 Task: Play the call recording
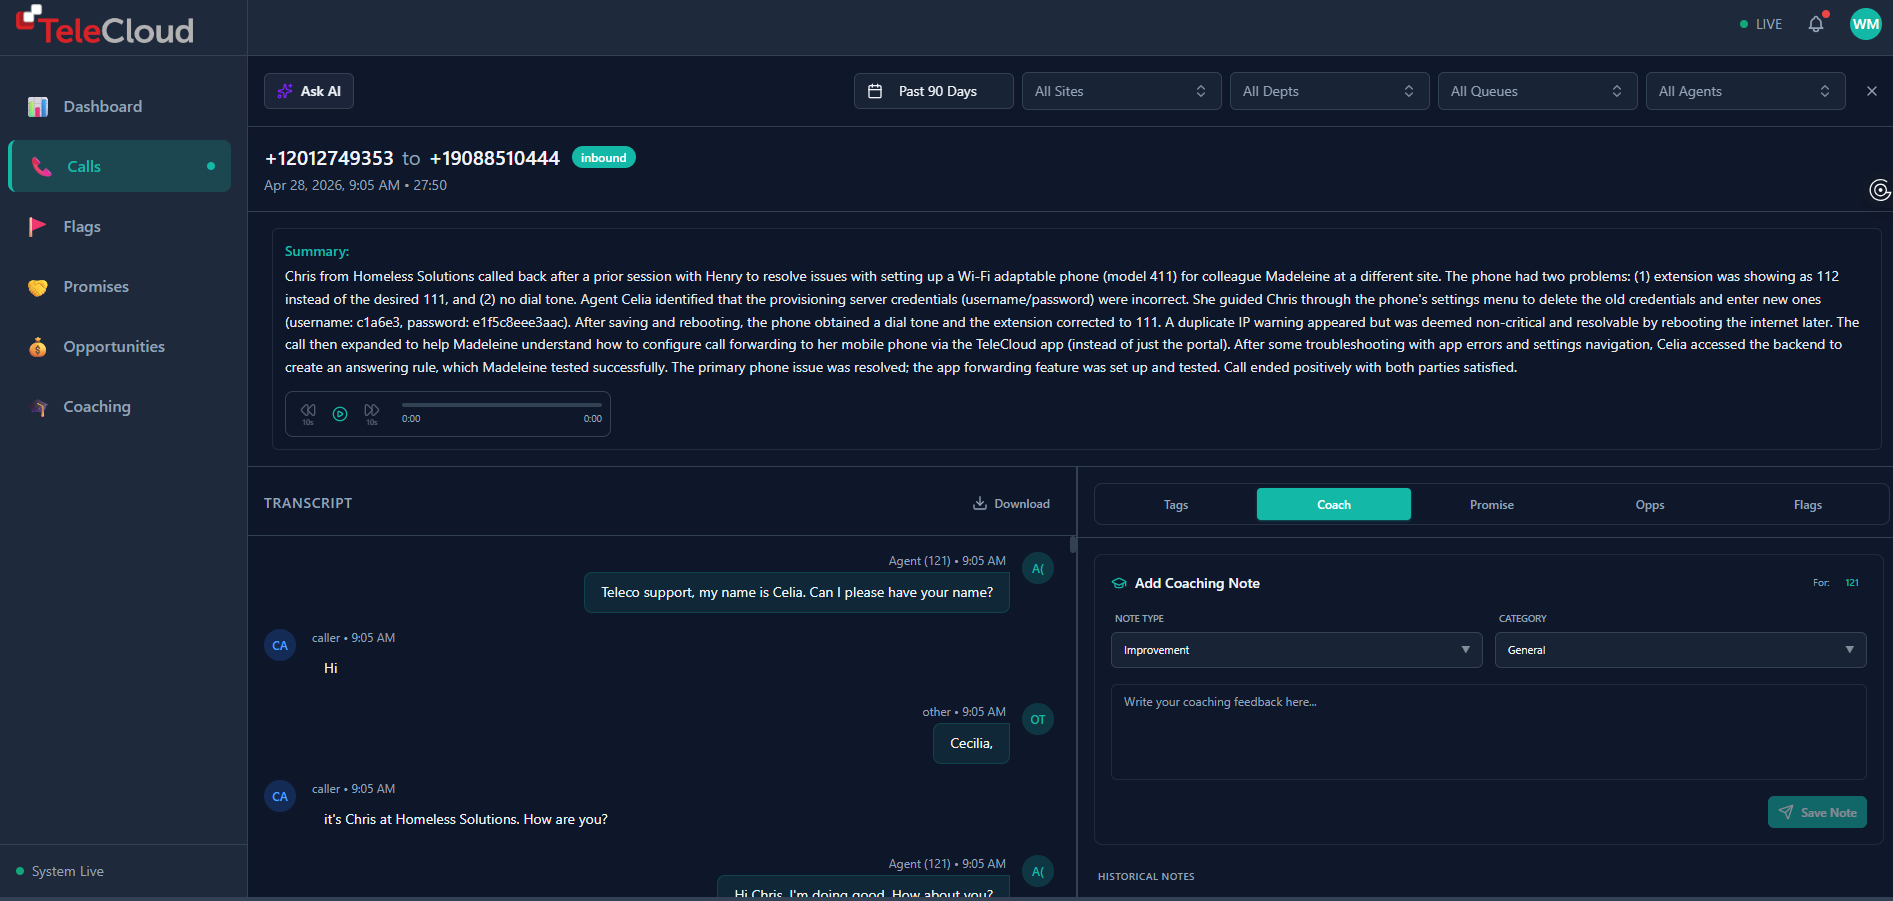click(340, 414)
